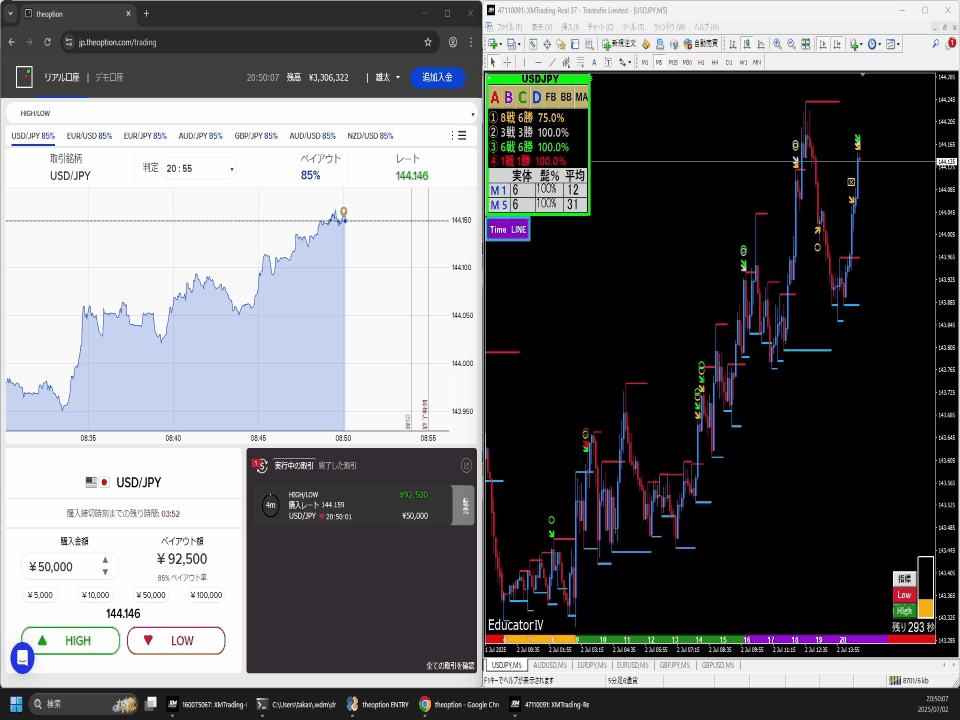Switch chart to bar chart style
This screenshot has width=960, height=720.
point(733,44)
